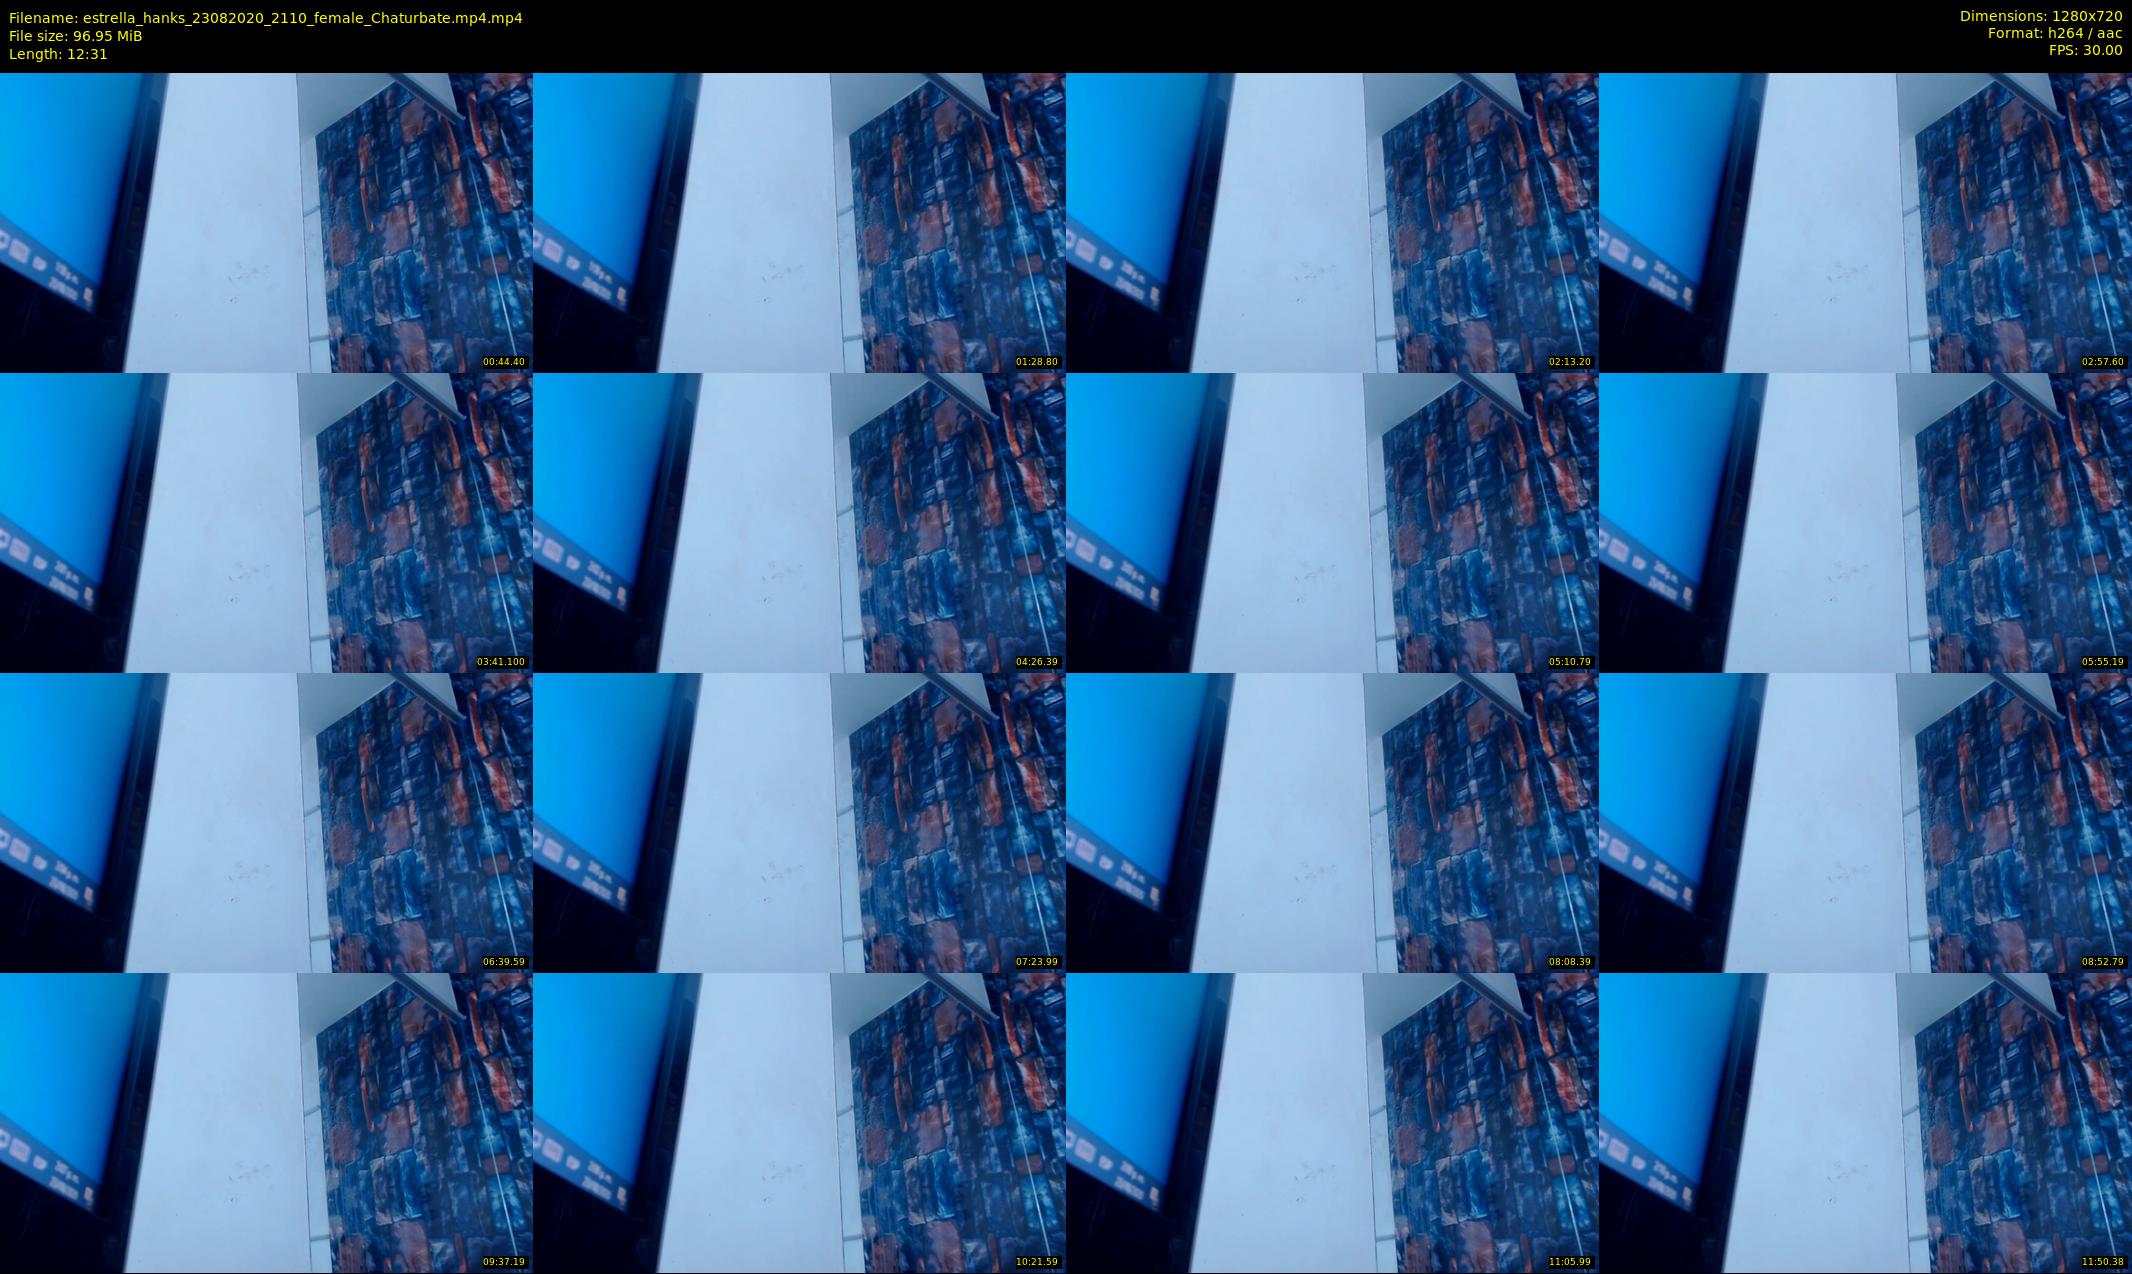The height and width of the screenshot is (1274, 2132).
Task: Click the Filename text in the header
Action: pyautogui.click(x=265, y=18)
